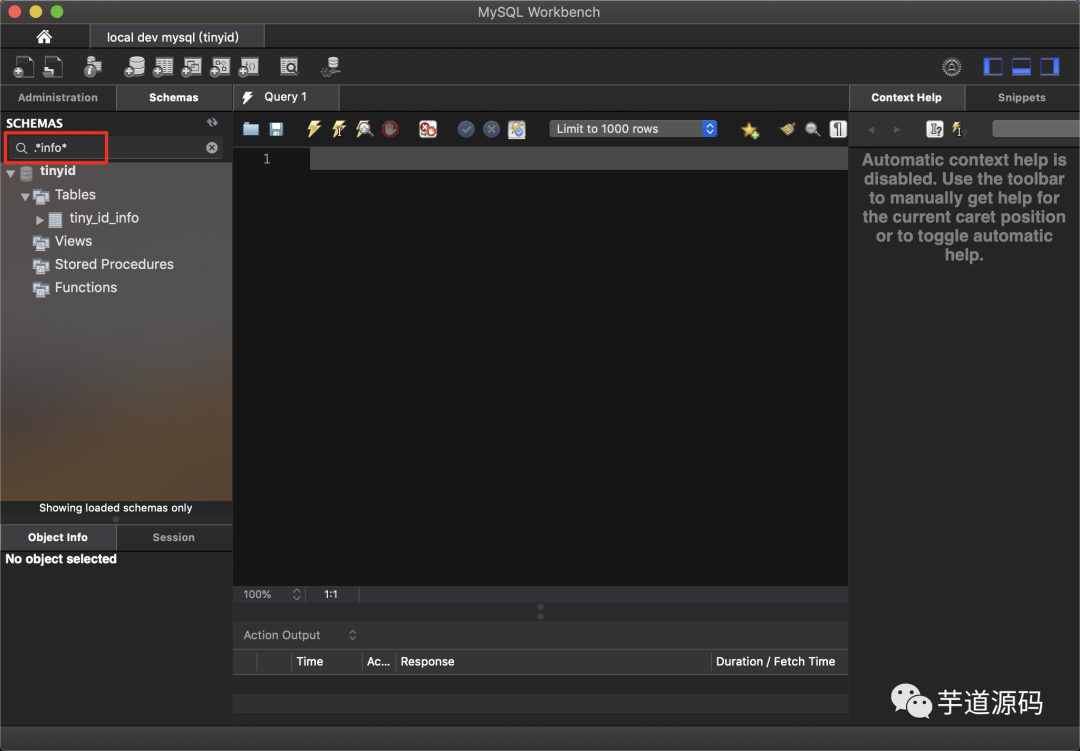The width and height of the screenshot is (1080, 751).
Task: Select the Functions node
Action: 85,288
